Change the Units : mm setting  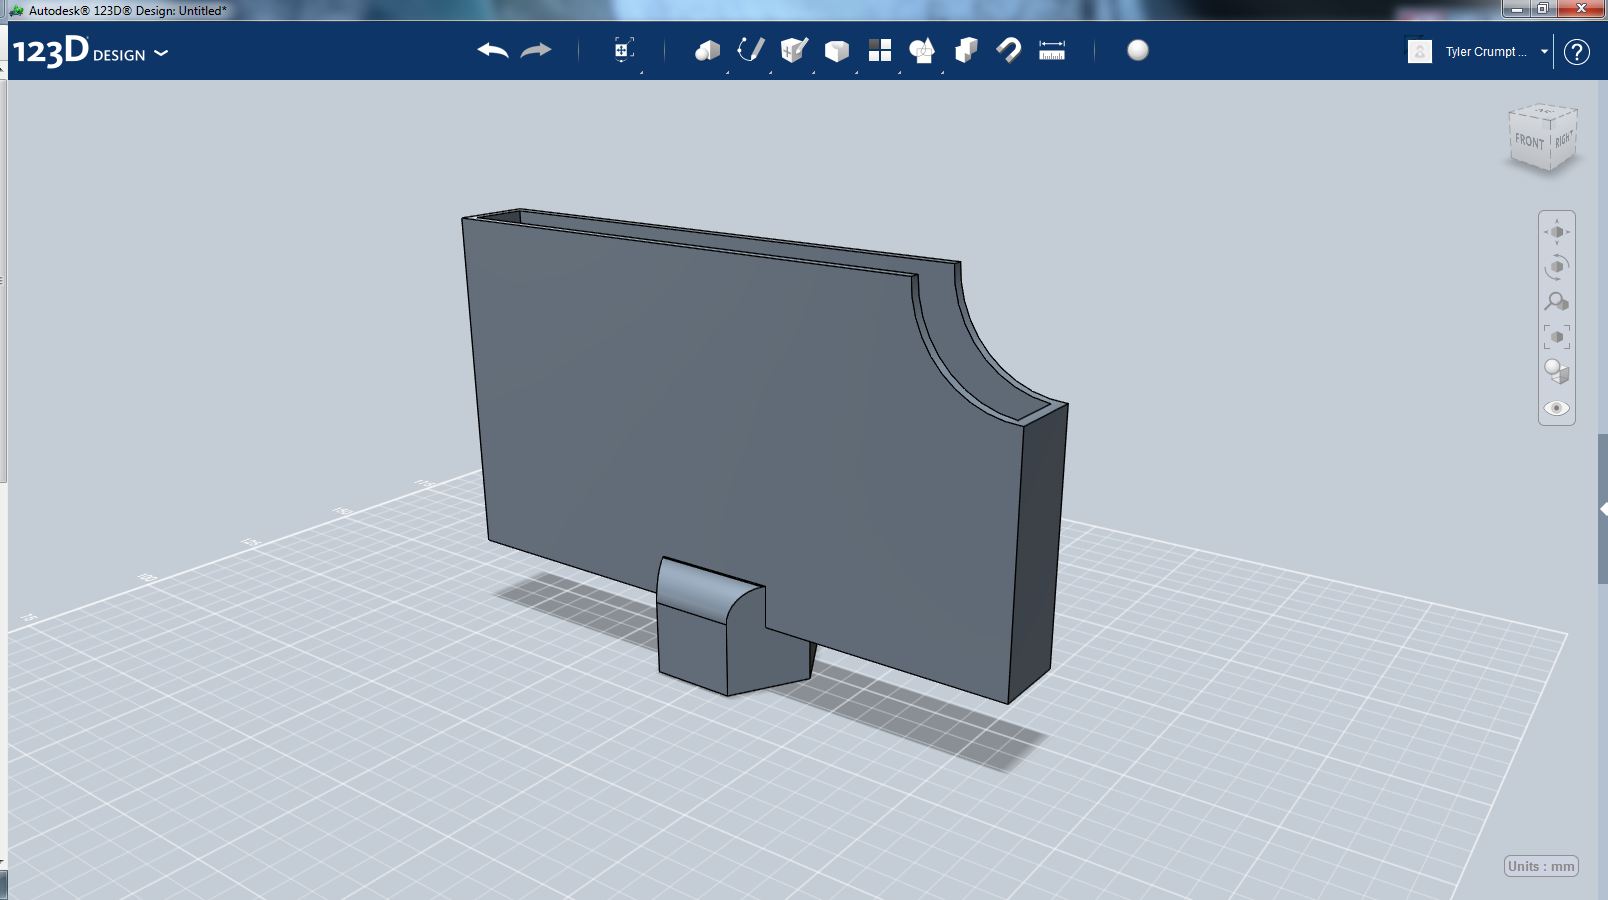[1541, 866]
